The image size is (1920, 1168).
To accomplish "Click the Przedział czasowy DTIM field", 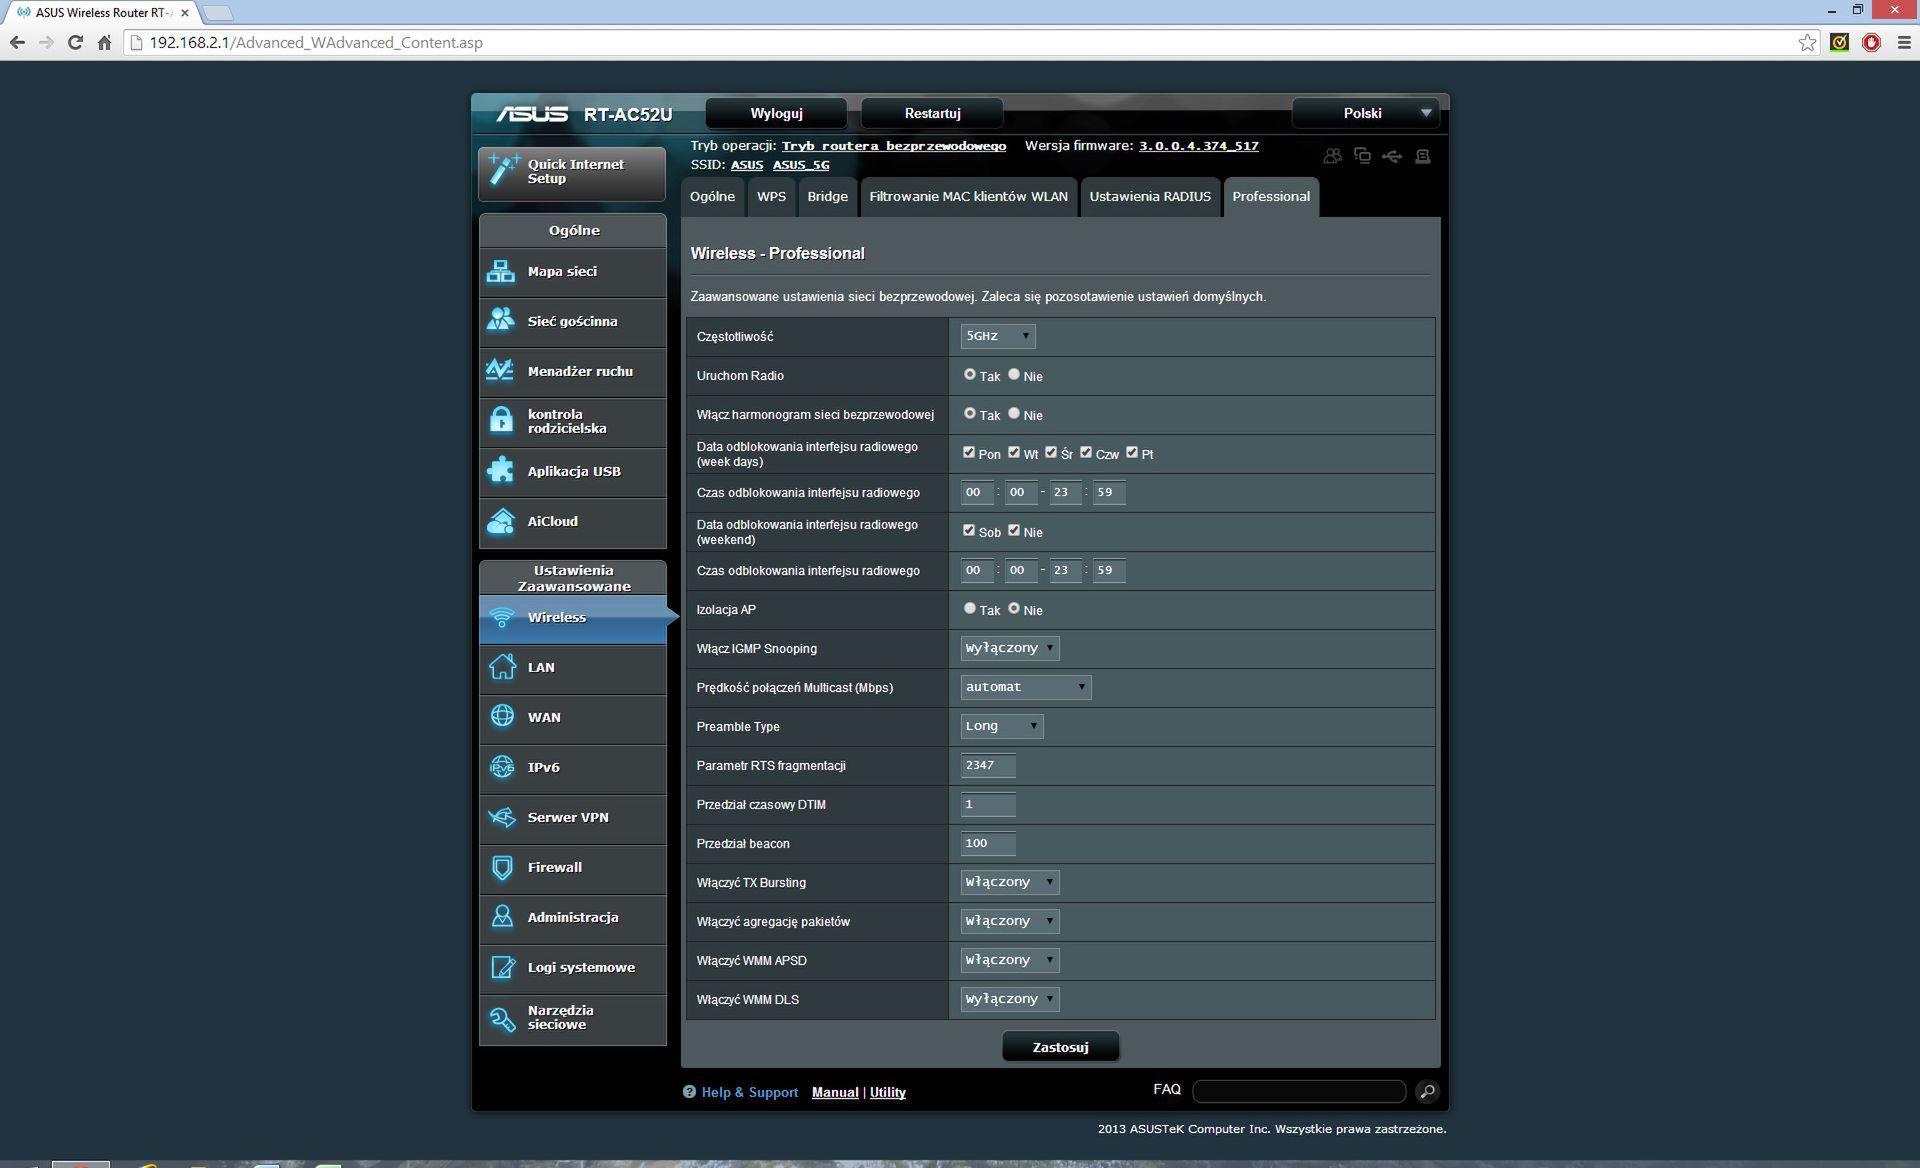I will coord(988,805).
